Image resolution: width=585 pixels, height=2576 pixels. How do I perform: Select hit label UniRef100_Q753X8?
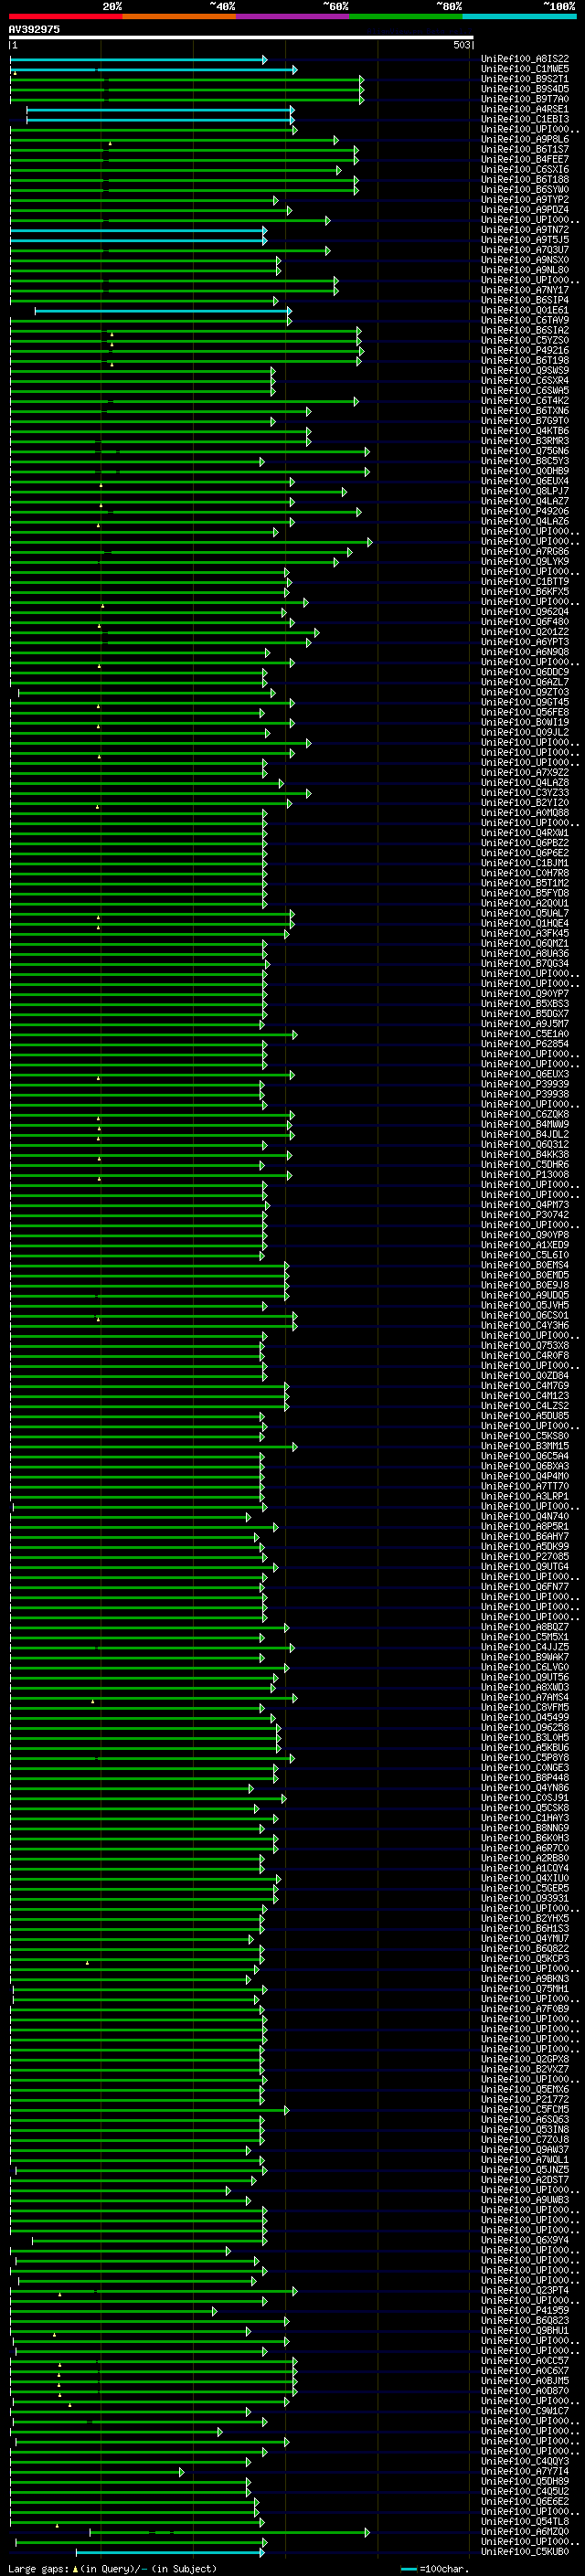[x=525, y=1346]
